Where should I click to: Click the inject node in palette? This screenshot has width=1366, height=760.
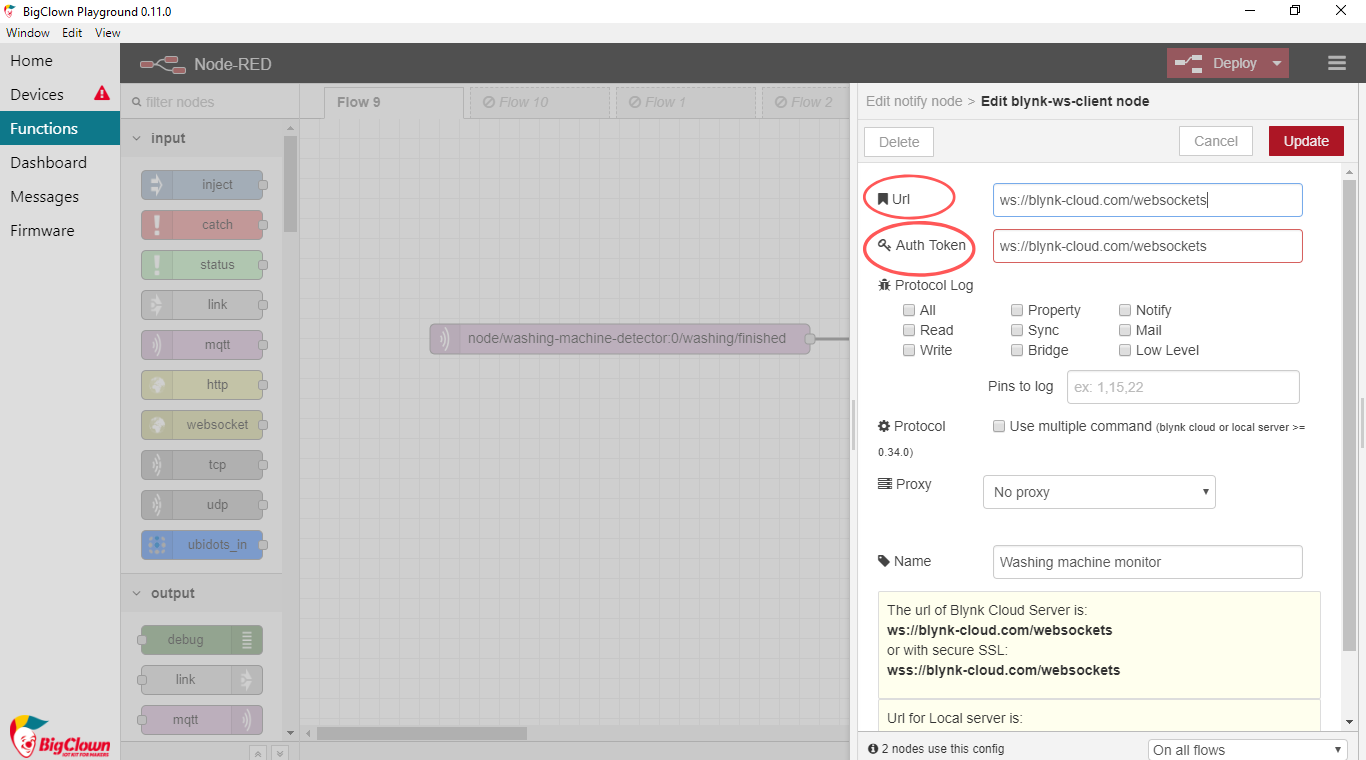coord(202,185)
